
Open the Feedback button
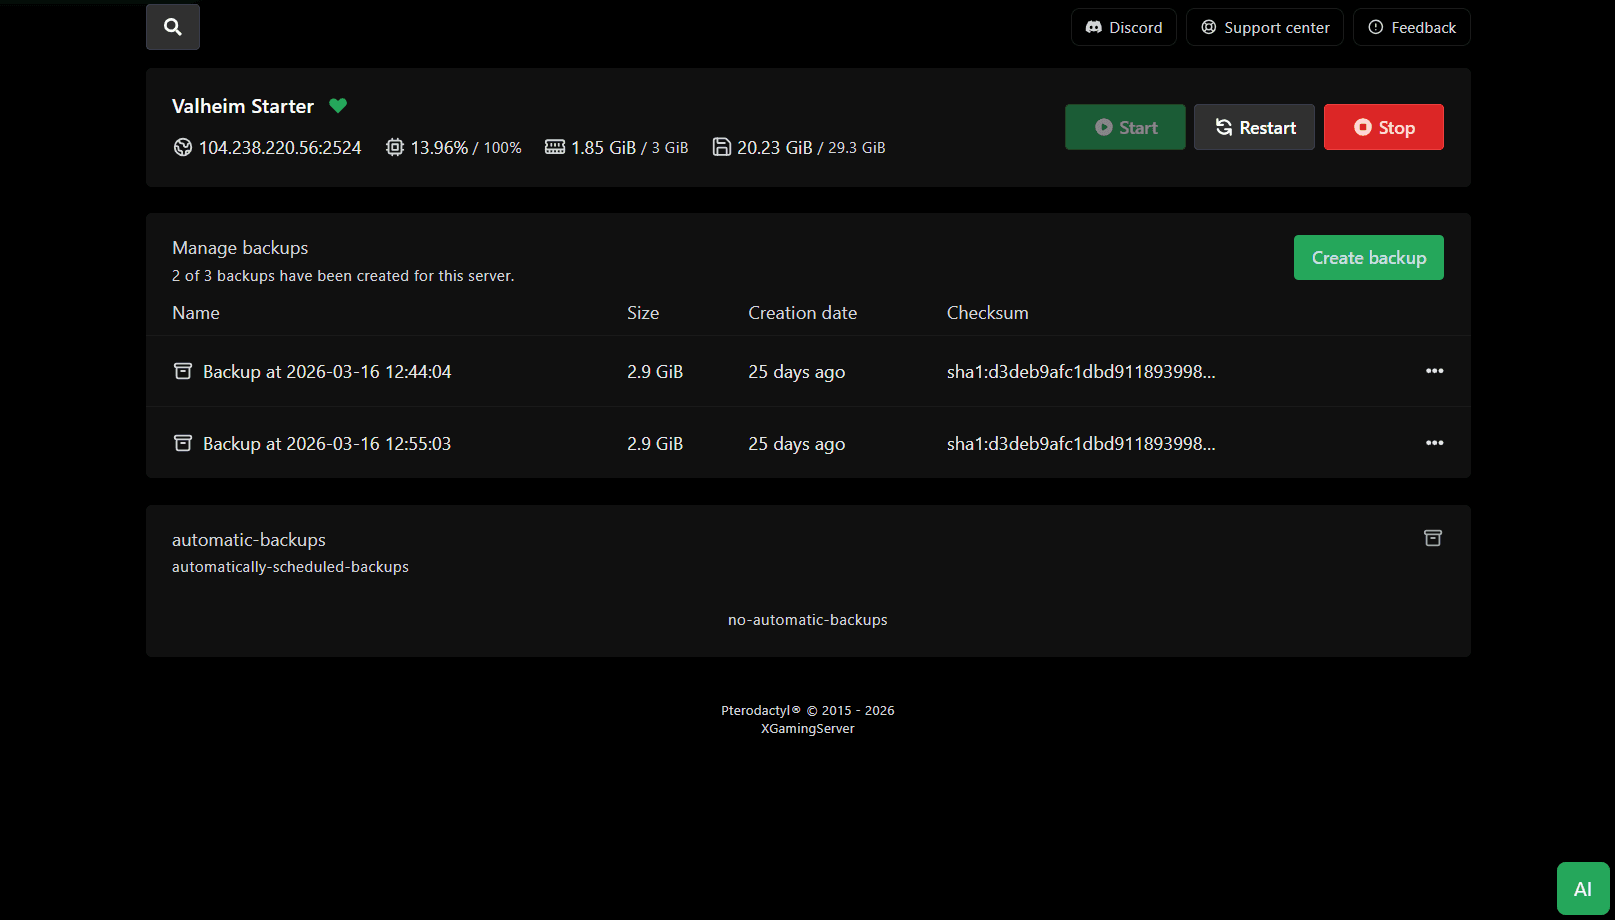1412,27
